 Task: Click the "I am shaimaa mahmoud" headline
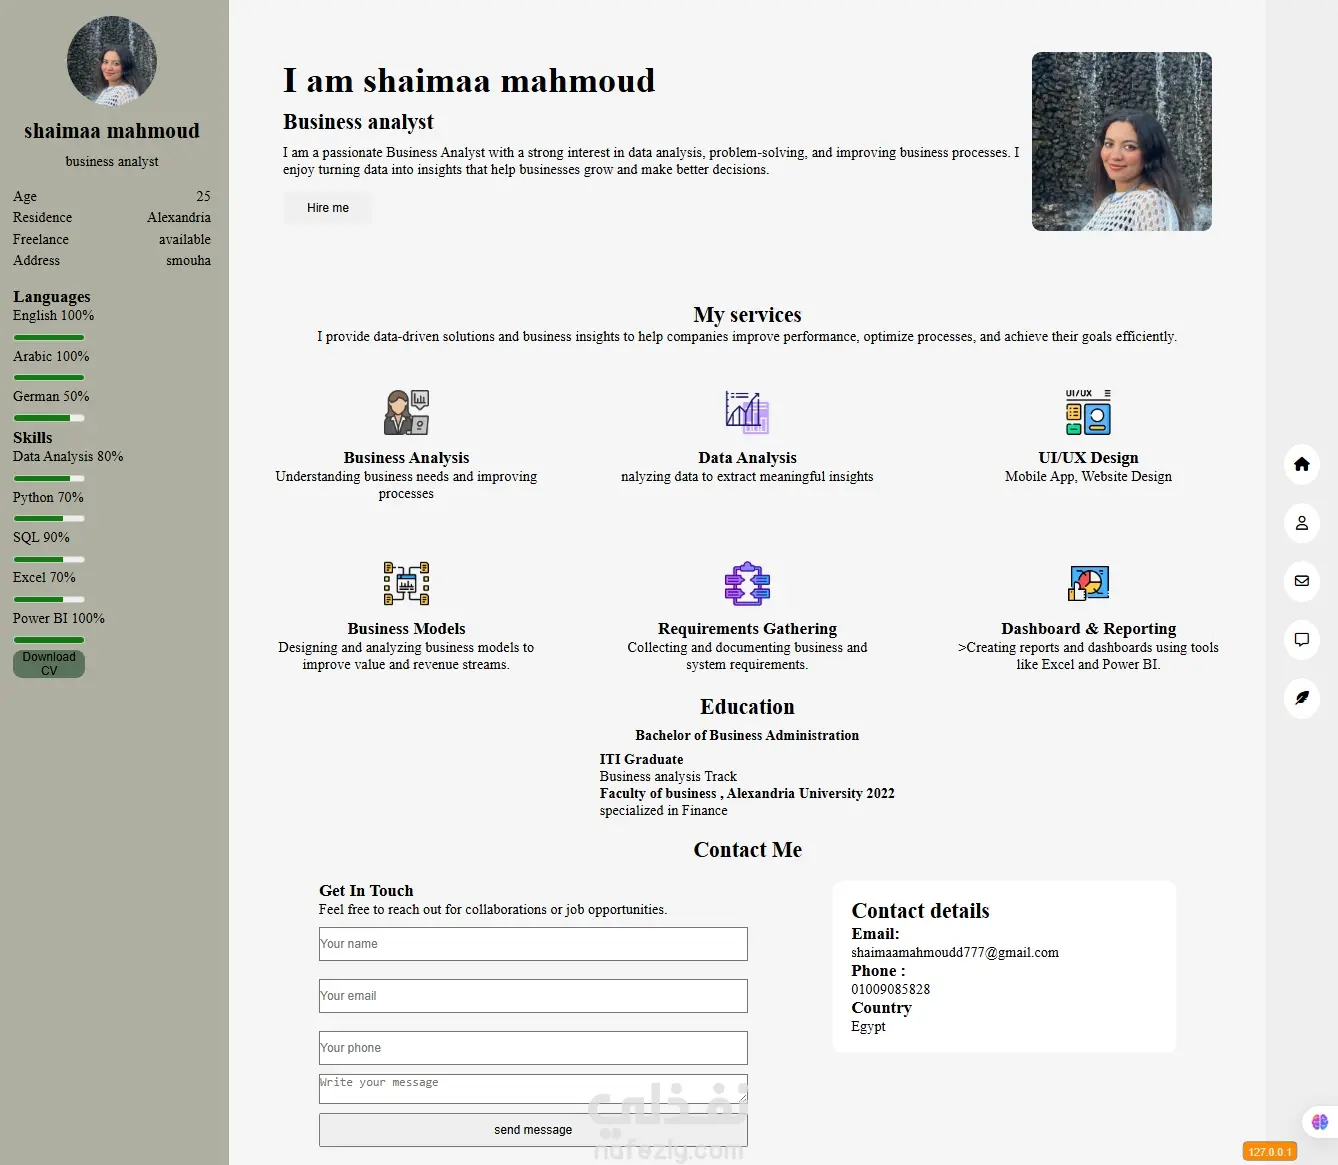469,81
